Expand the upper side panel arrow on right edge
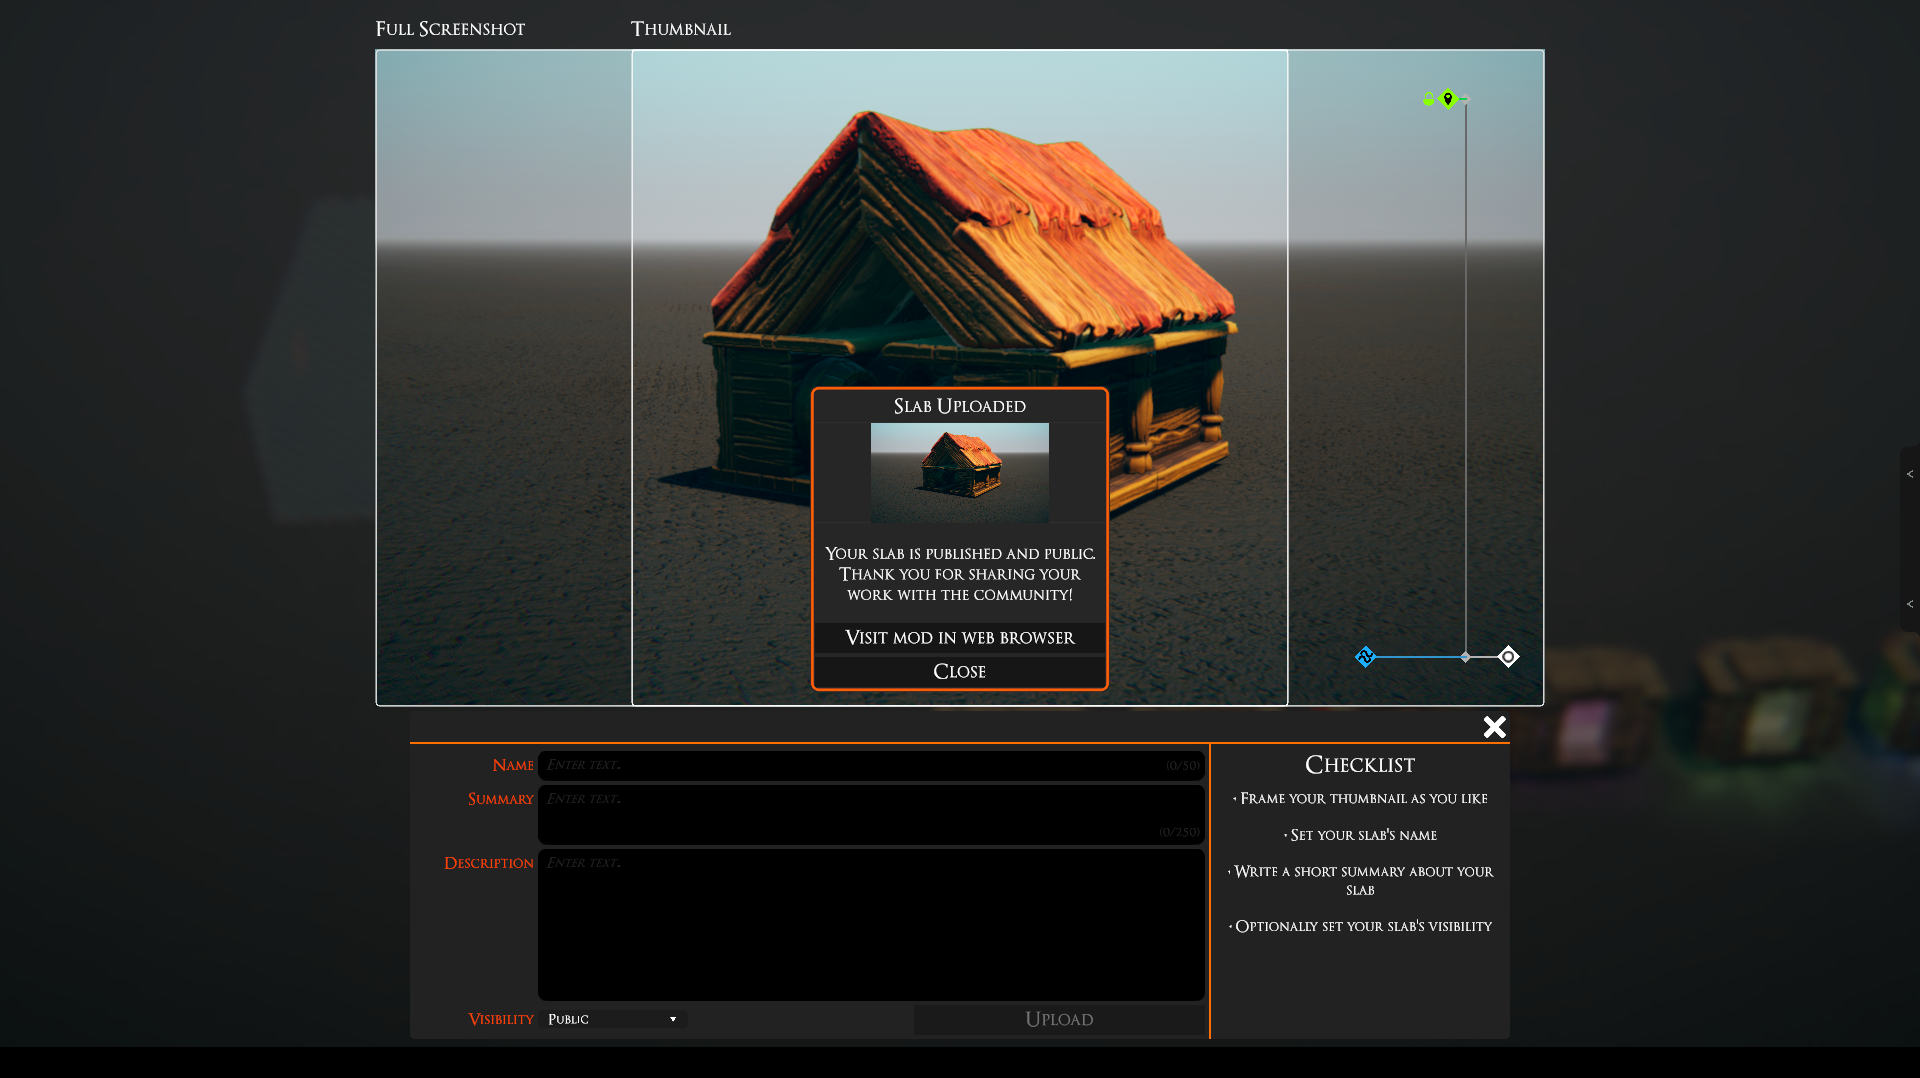Viewport: 1920px width, 1078px height. 1909,475
